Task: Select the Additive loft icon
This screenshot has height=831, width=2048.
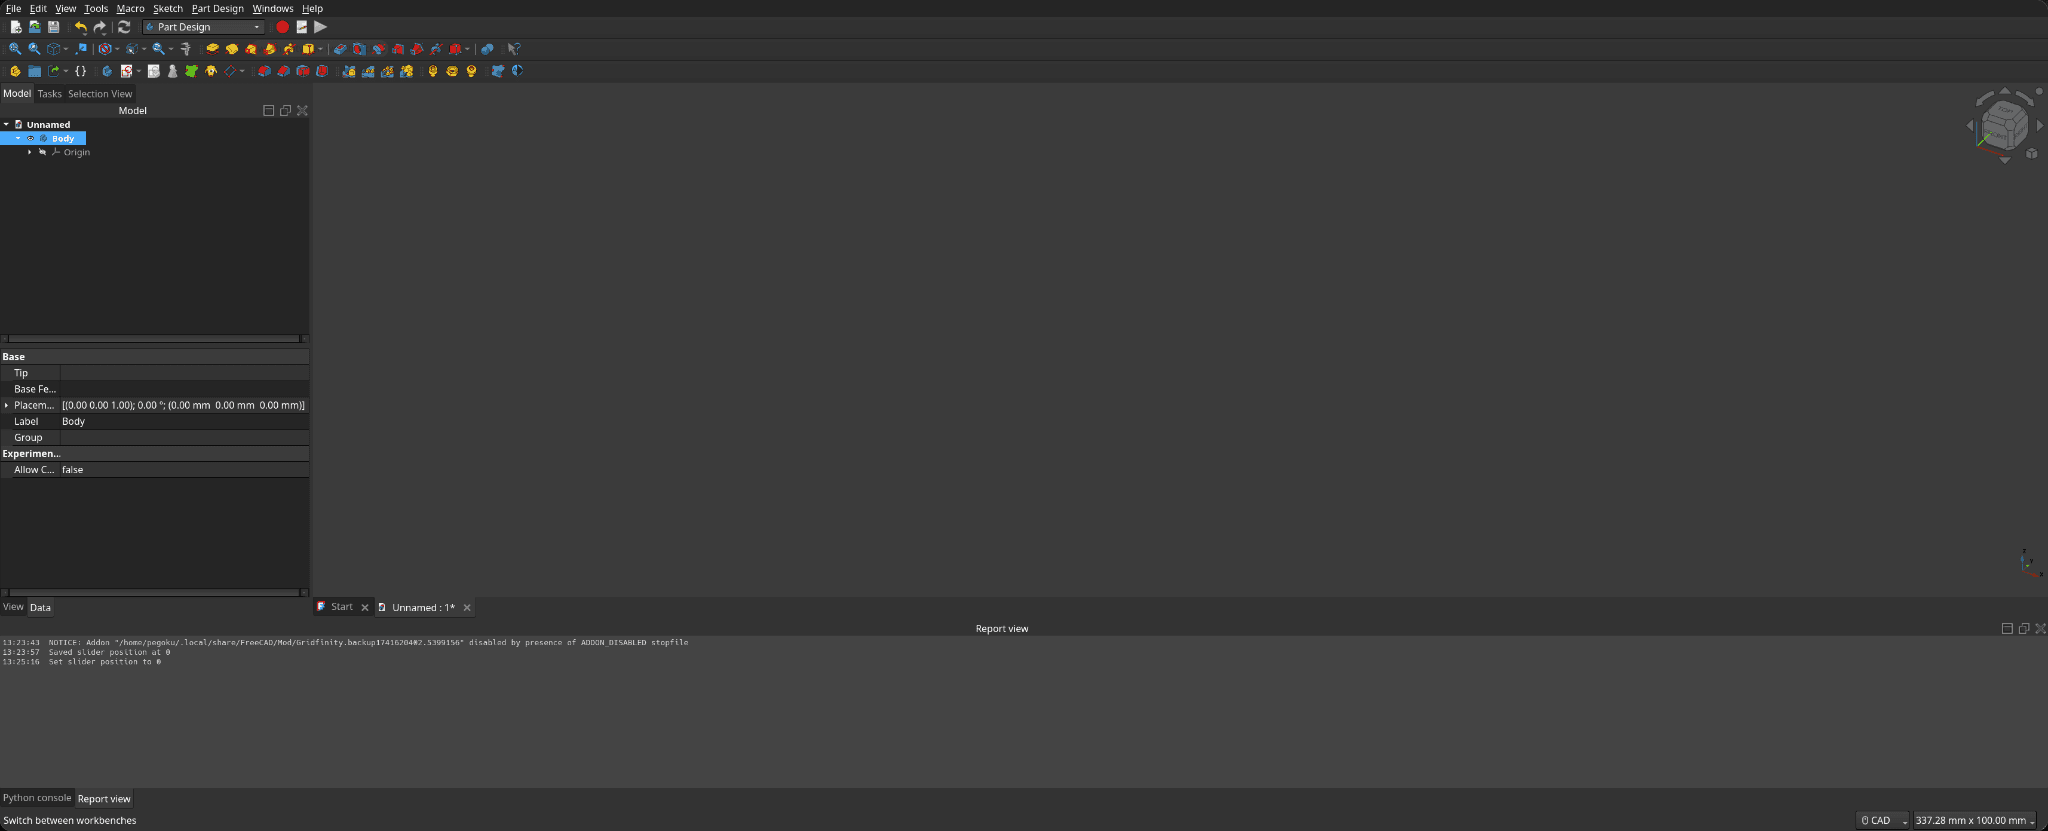Action: [x=250, y=49]
